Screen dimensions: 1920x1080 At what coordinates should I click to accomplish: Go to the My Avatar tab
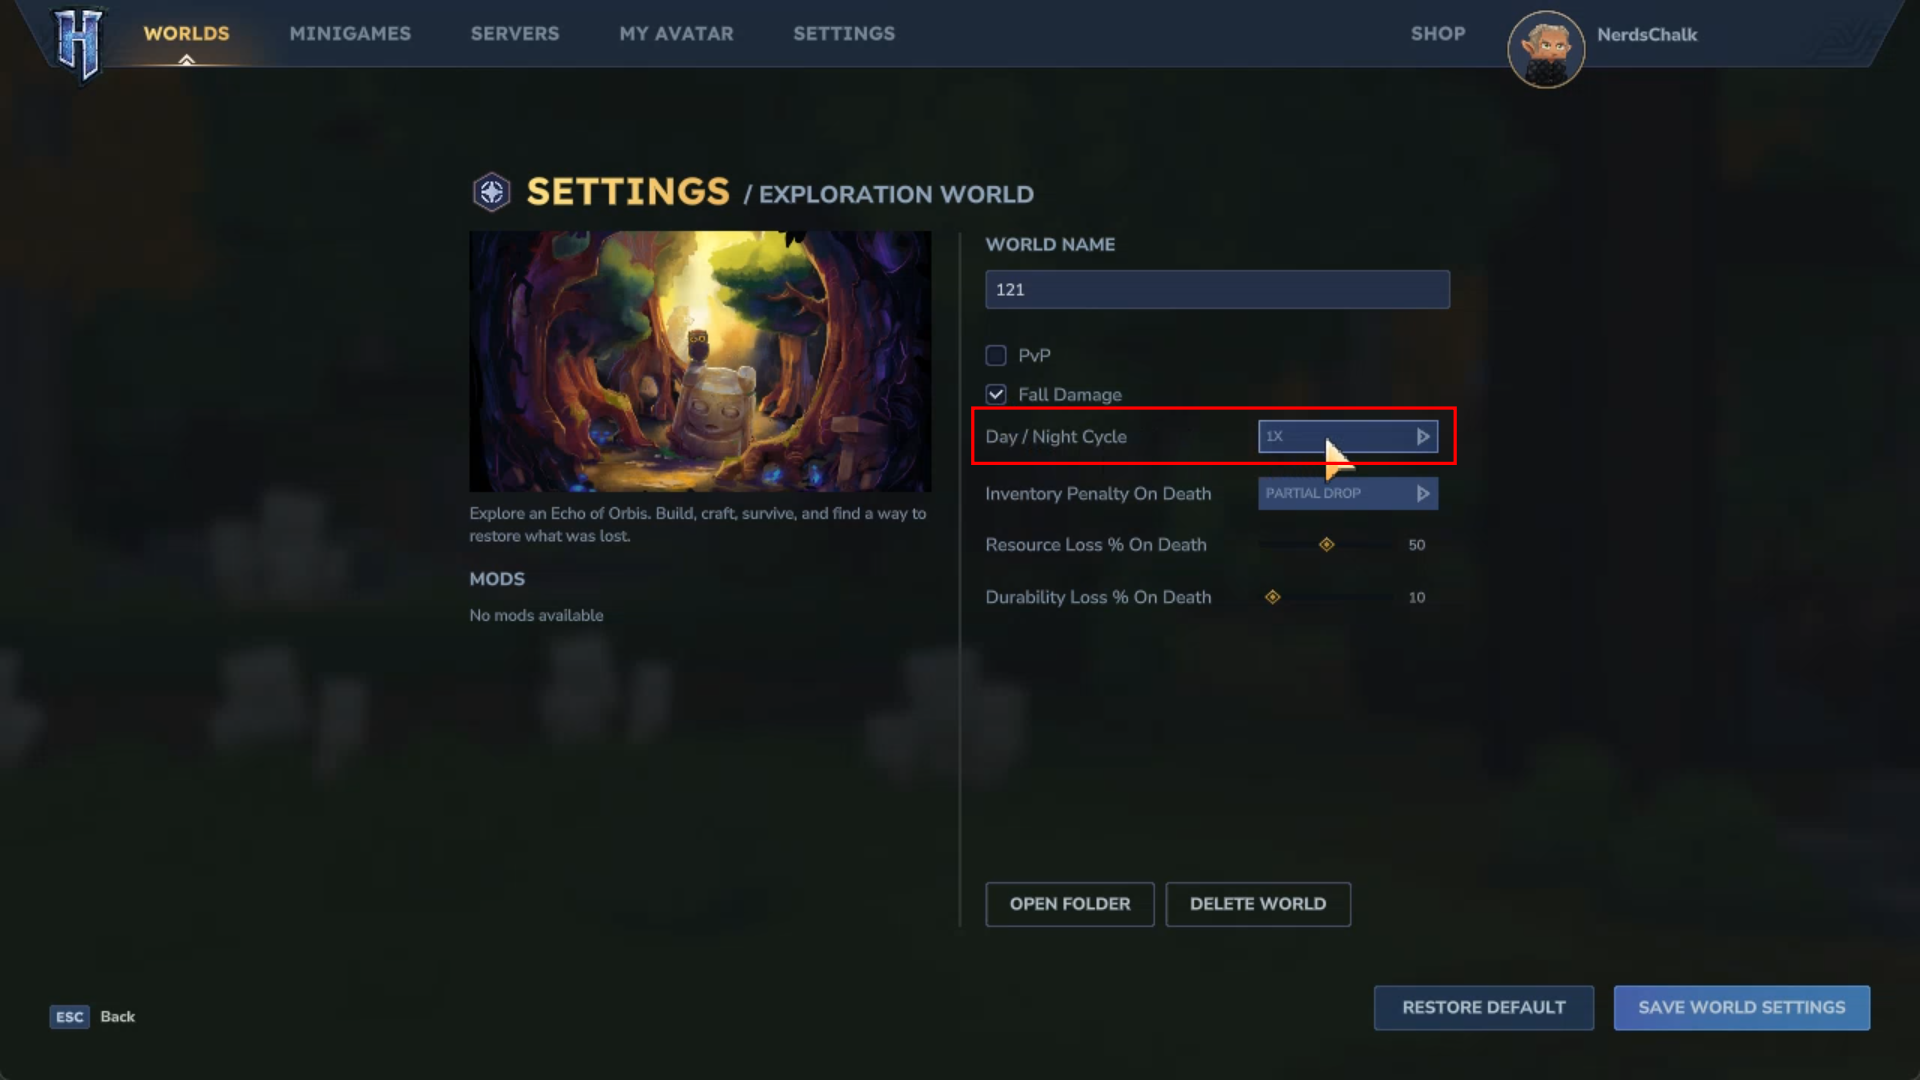point(676,33)
